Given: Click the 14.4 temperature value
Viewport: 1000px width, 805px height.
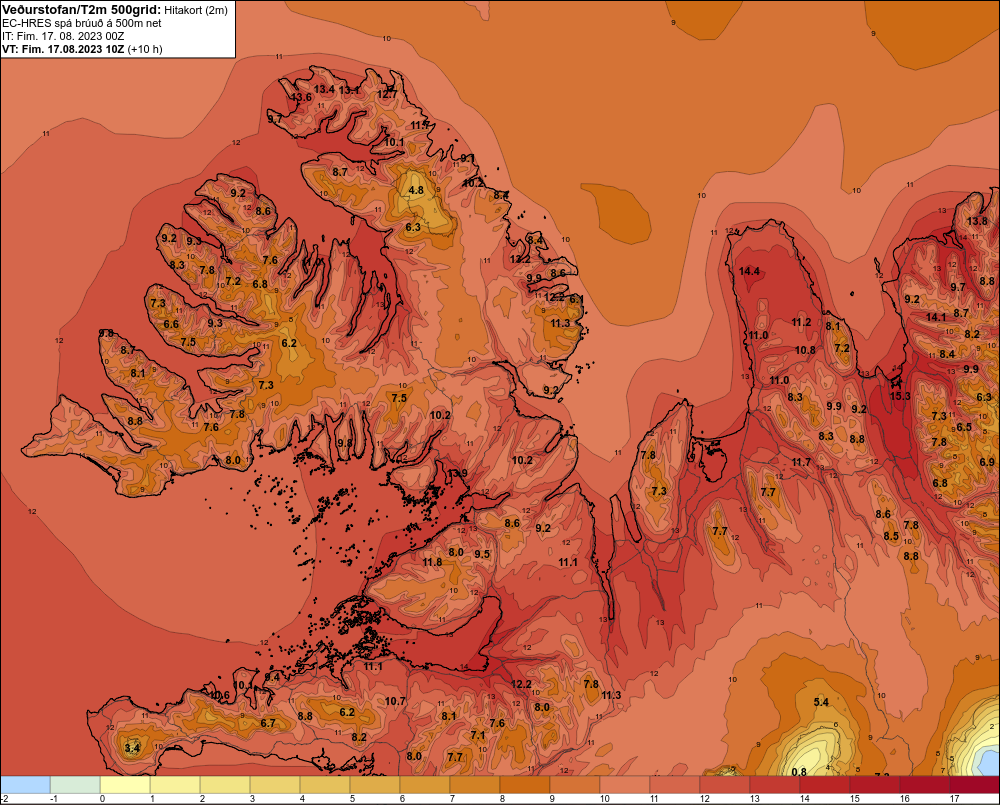Looking at the screenshot, I should [749, 271].
